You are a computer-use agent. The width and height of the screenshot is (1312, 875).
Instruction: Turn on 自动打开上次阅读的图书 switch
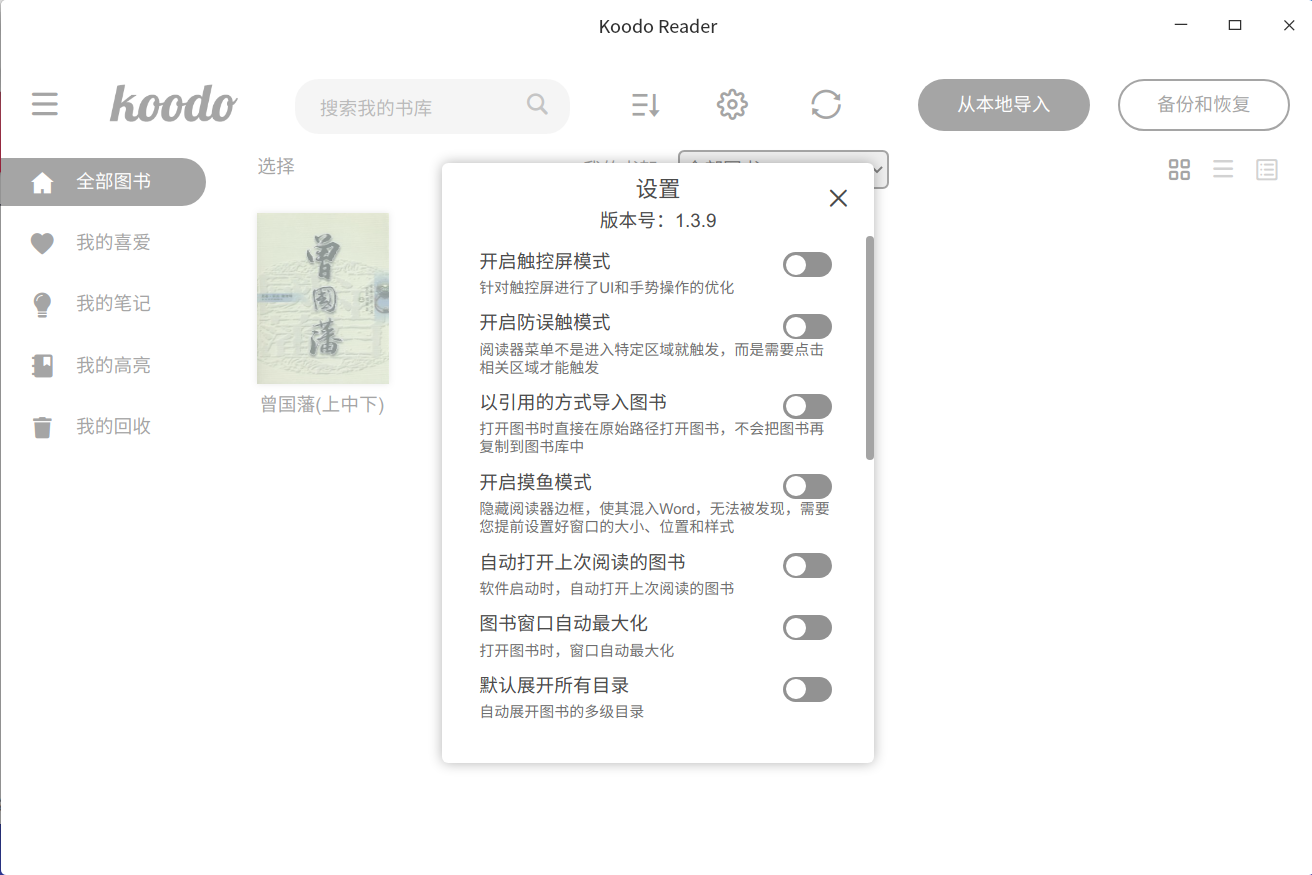point(807,566)
